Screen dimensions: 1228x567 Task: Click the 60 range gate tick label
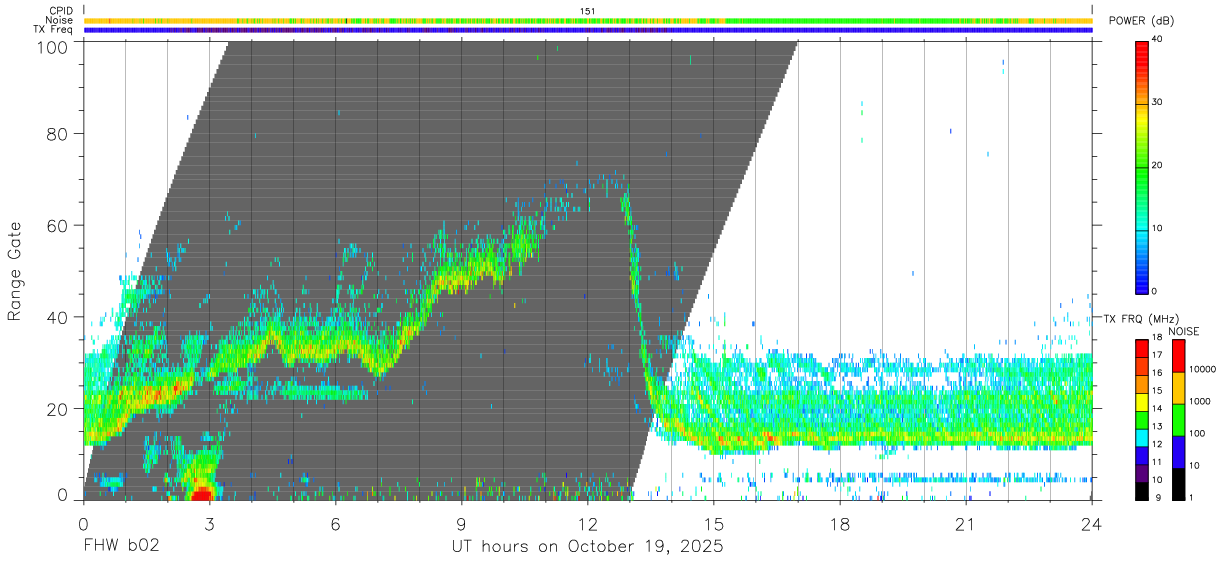(x=57, y=225)
